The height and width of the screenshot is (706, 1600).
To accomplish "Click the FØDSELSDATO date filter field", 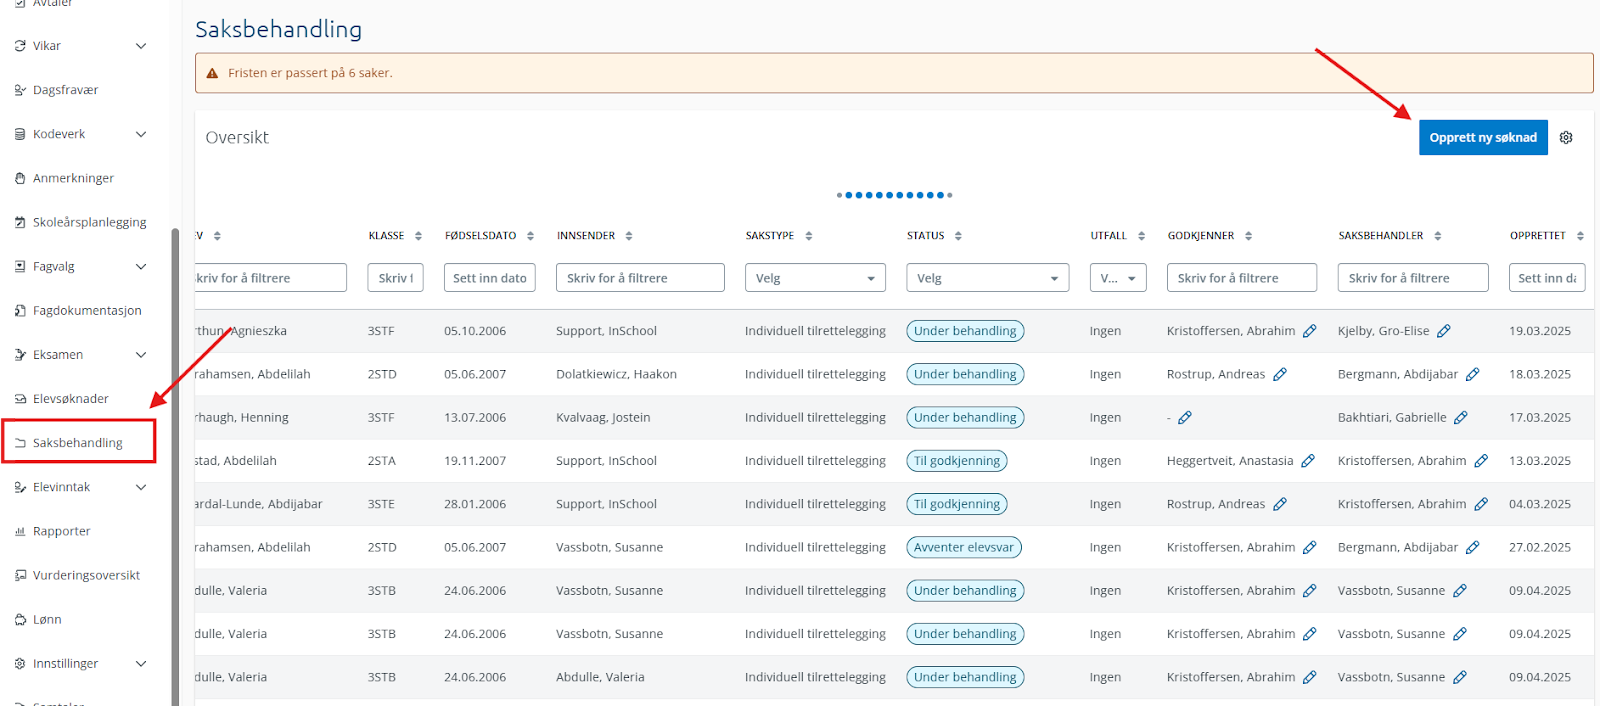I will tap(490, 278).
